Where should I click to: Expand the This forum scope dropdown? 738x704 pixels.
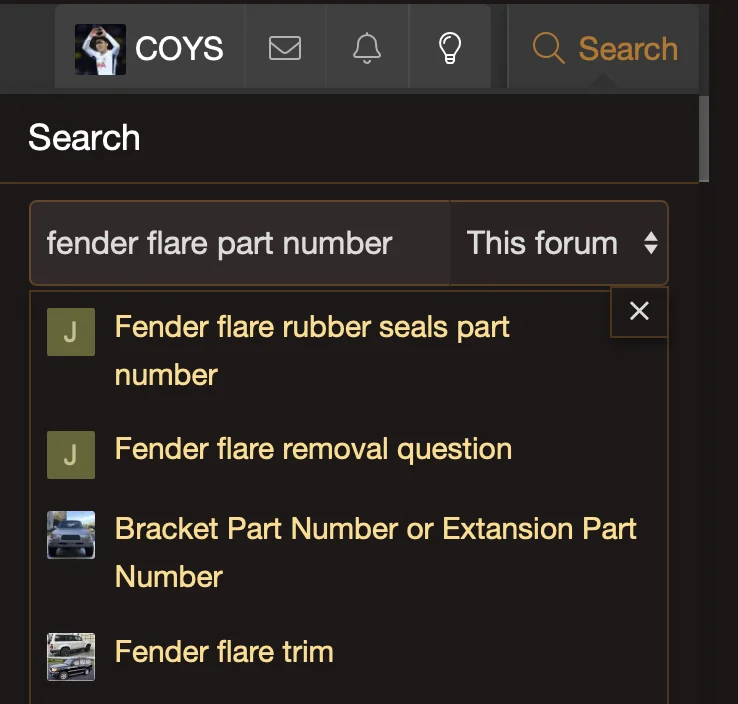pos(559,243)
